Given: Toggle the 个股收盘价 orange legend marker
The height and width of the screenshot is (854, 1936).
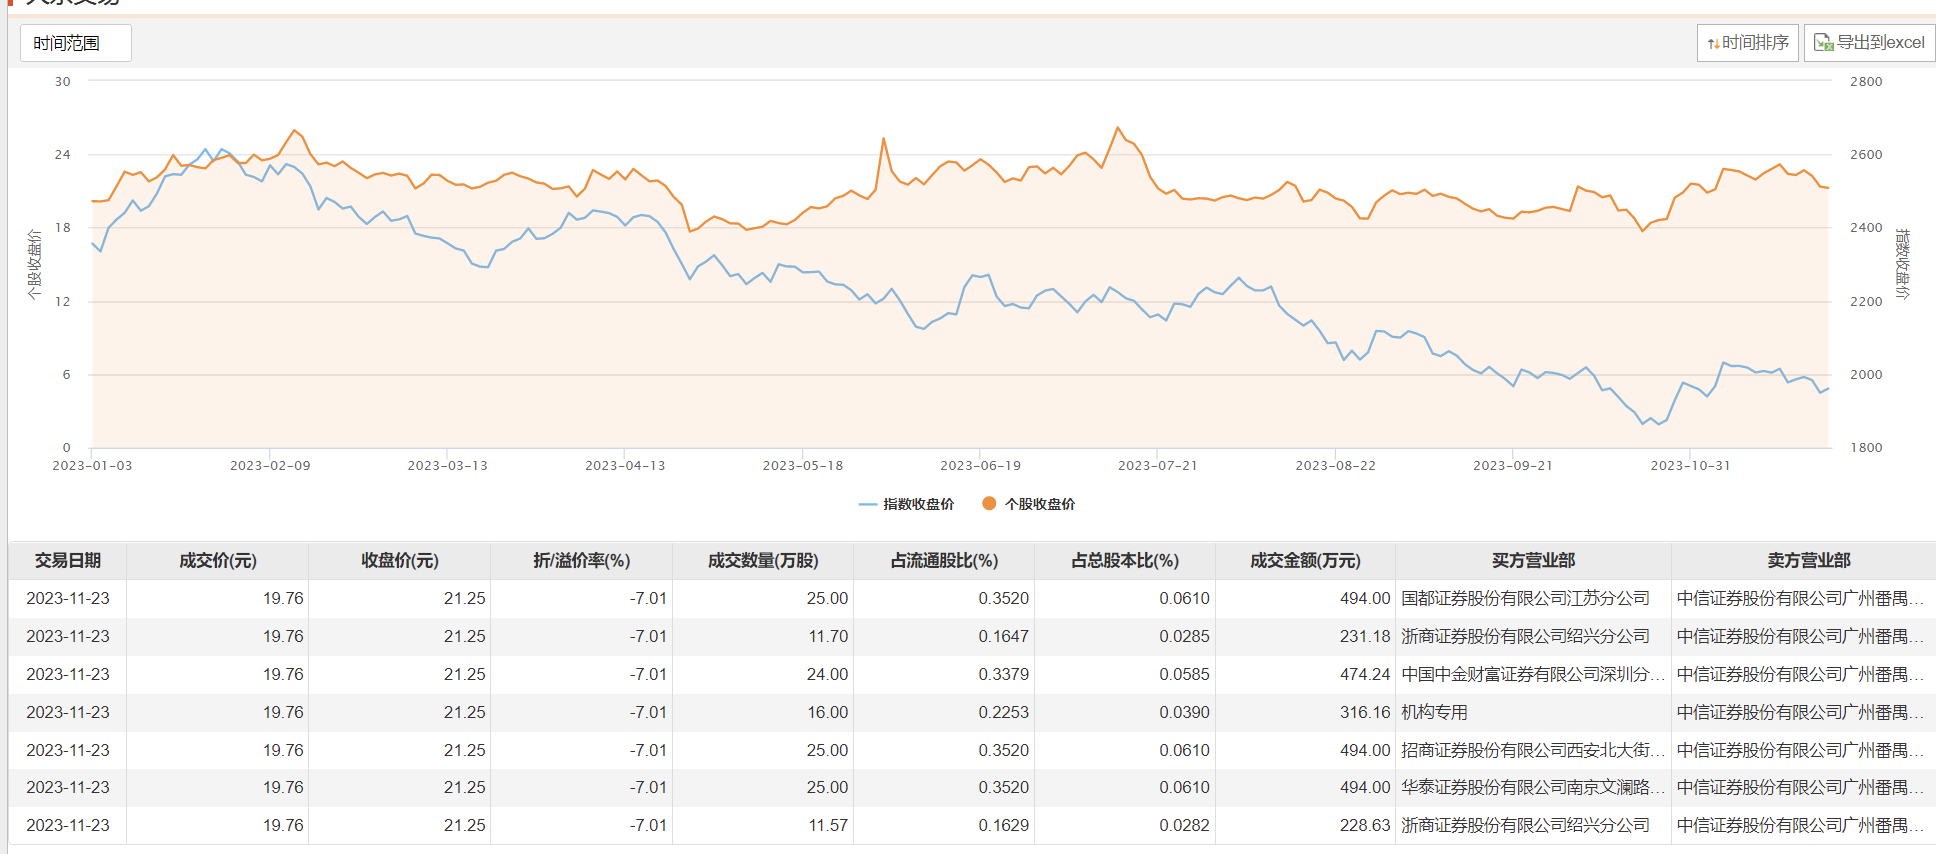Looking at the screenshot, I should tap(989, 504).
